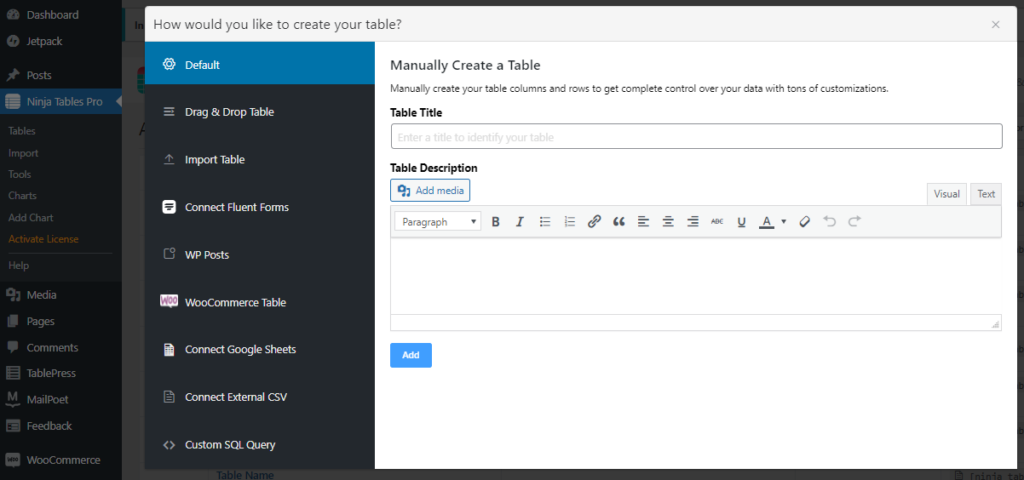Click the Drag & Drop lines icon

pyautogui.click(x=169, y=112)
